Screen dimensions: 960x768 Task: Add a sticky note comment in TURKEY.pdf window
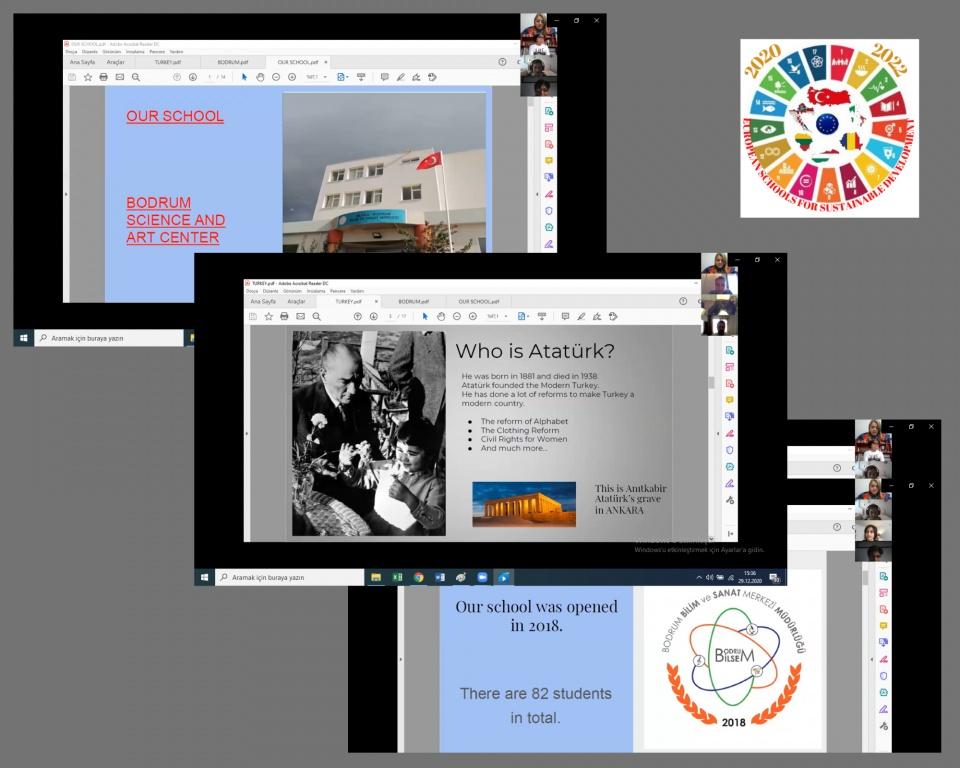[x=565, y=316]
